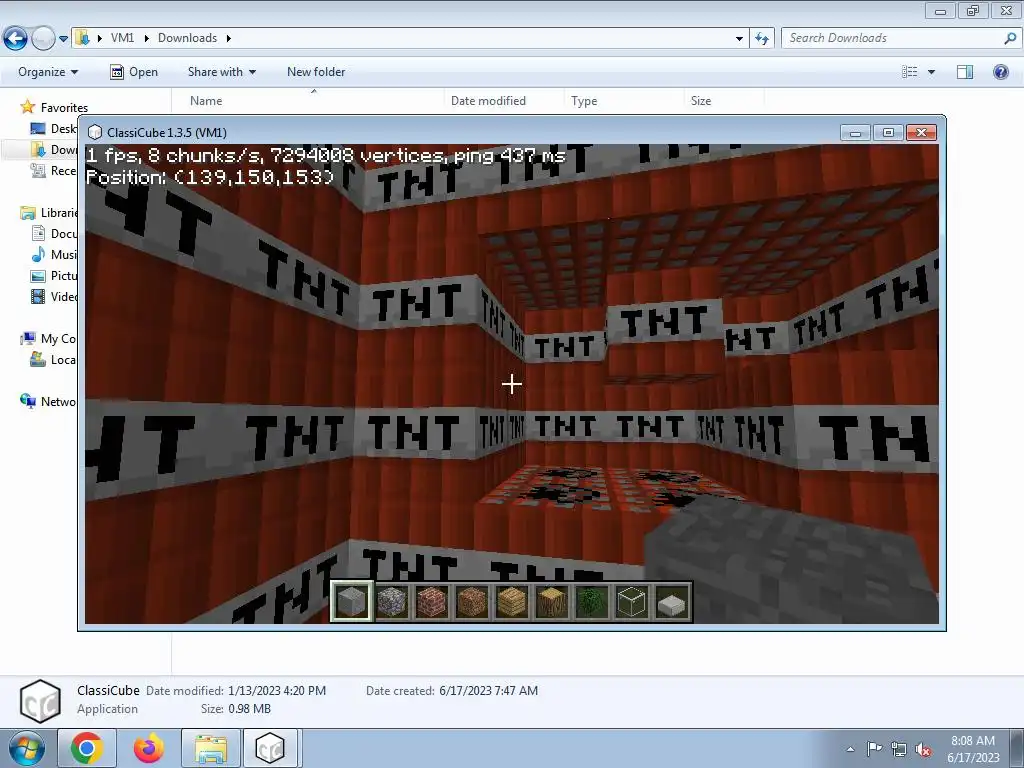Click the taskbar clock showing 8:08 AM
The image size is (1024, 768).
973,749
